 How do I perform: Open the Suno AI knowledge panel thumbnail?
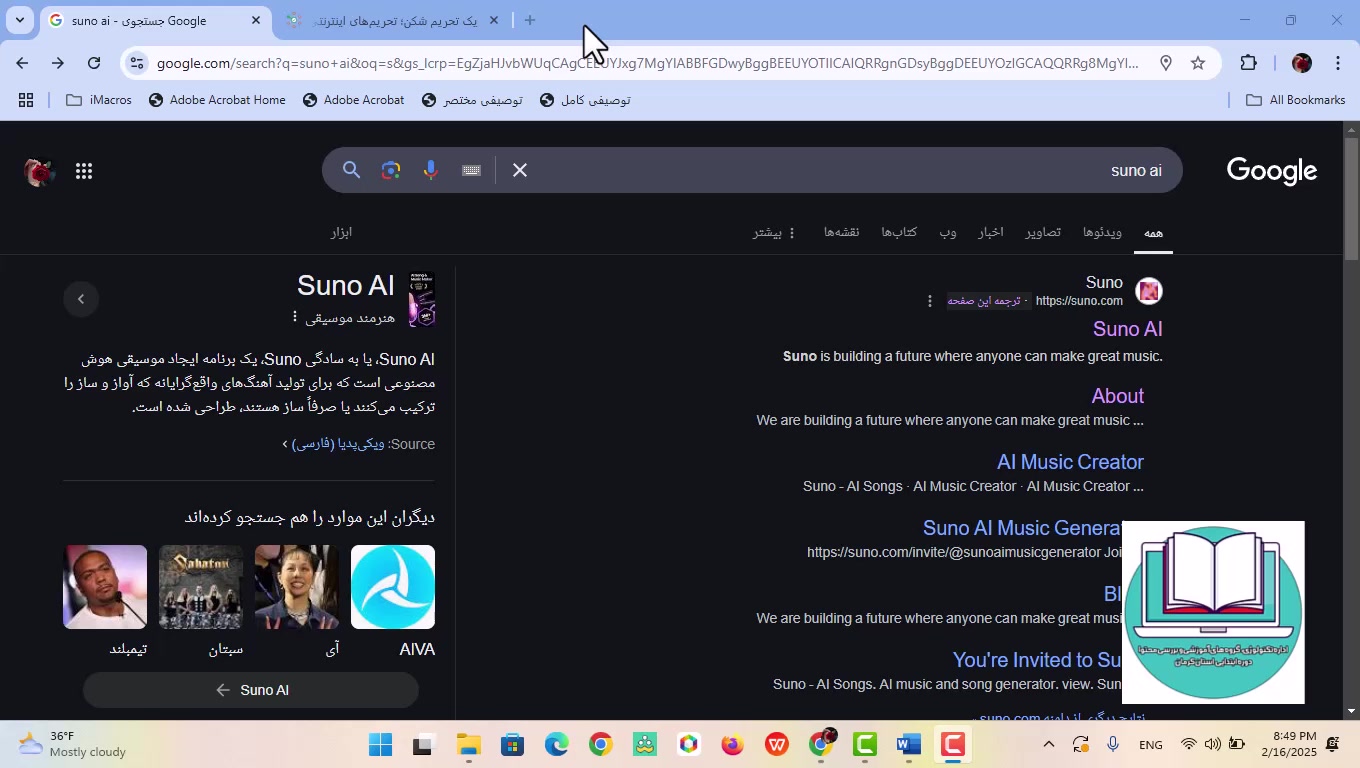(x=421, y=299)
